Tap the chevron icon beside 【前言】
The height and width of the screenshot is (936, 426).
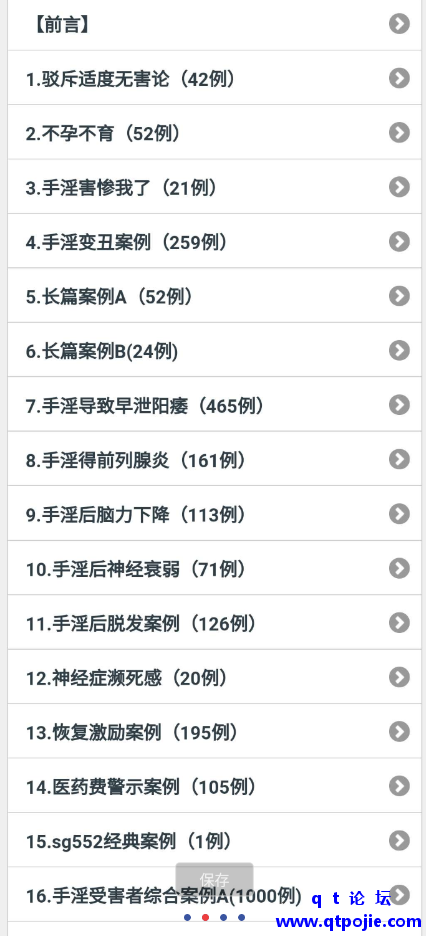point(399,24)
